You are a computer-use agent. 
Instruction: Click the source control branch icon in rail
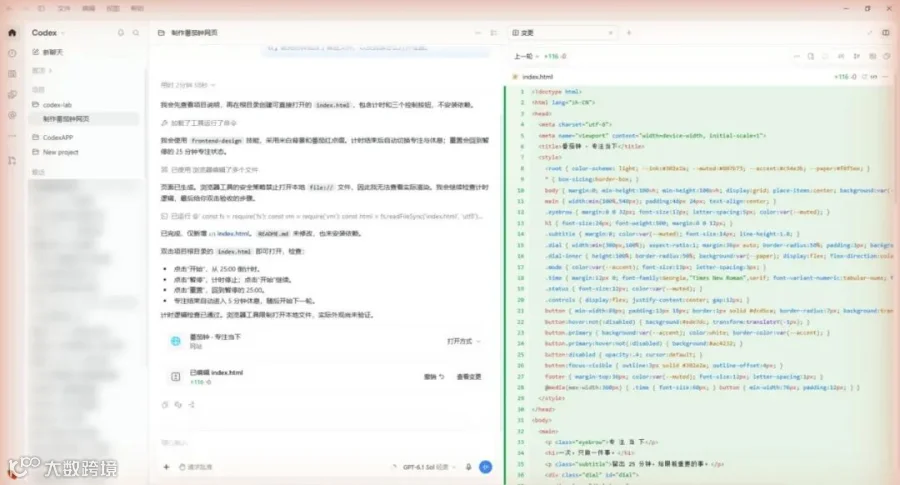12,161
